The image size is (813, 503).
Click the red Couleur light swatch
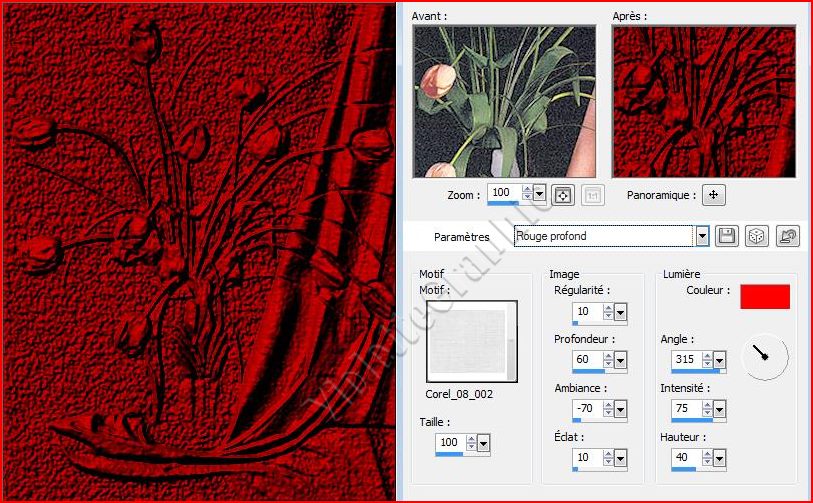(764, 296)
